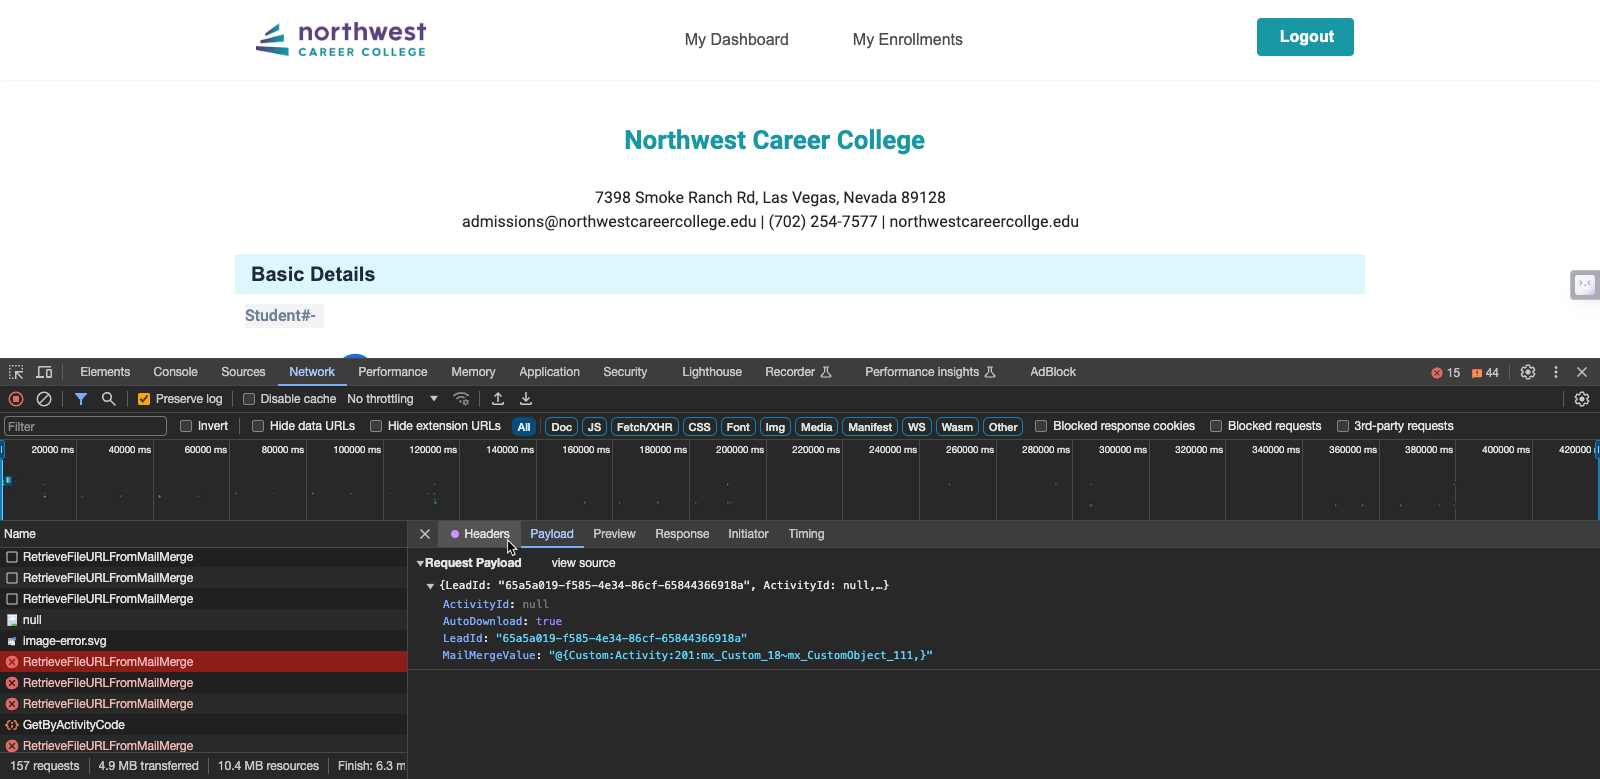Open the My Enrollments link
This screenshot has width=1600, height=779.
click(x=907, y=40)
